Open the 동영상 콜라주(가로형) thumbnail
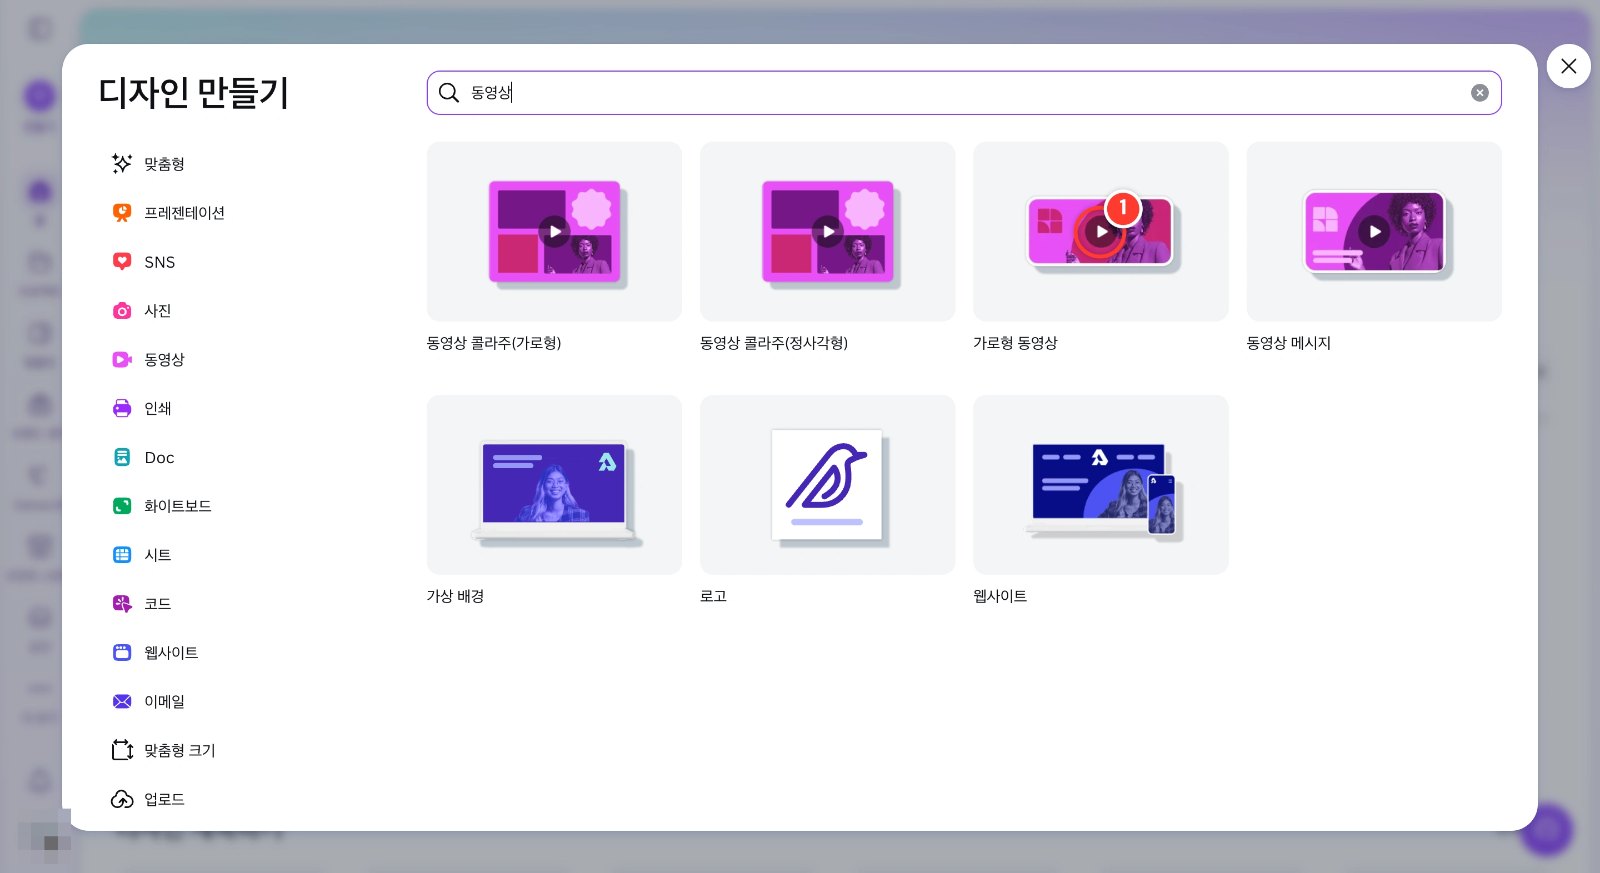1600x873 pixels. (x=554, y=231)
